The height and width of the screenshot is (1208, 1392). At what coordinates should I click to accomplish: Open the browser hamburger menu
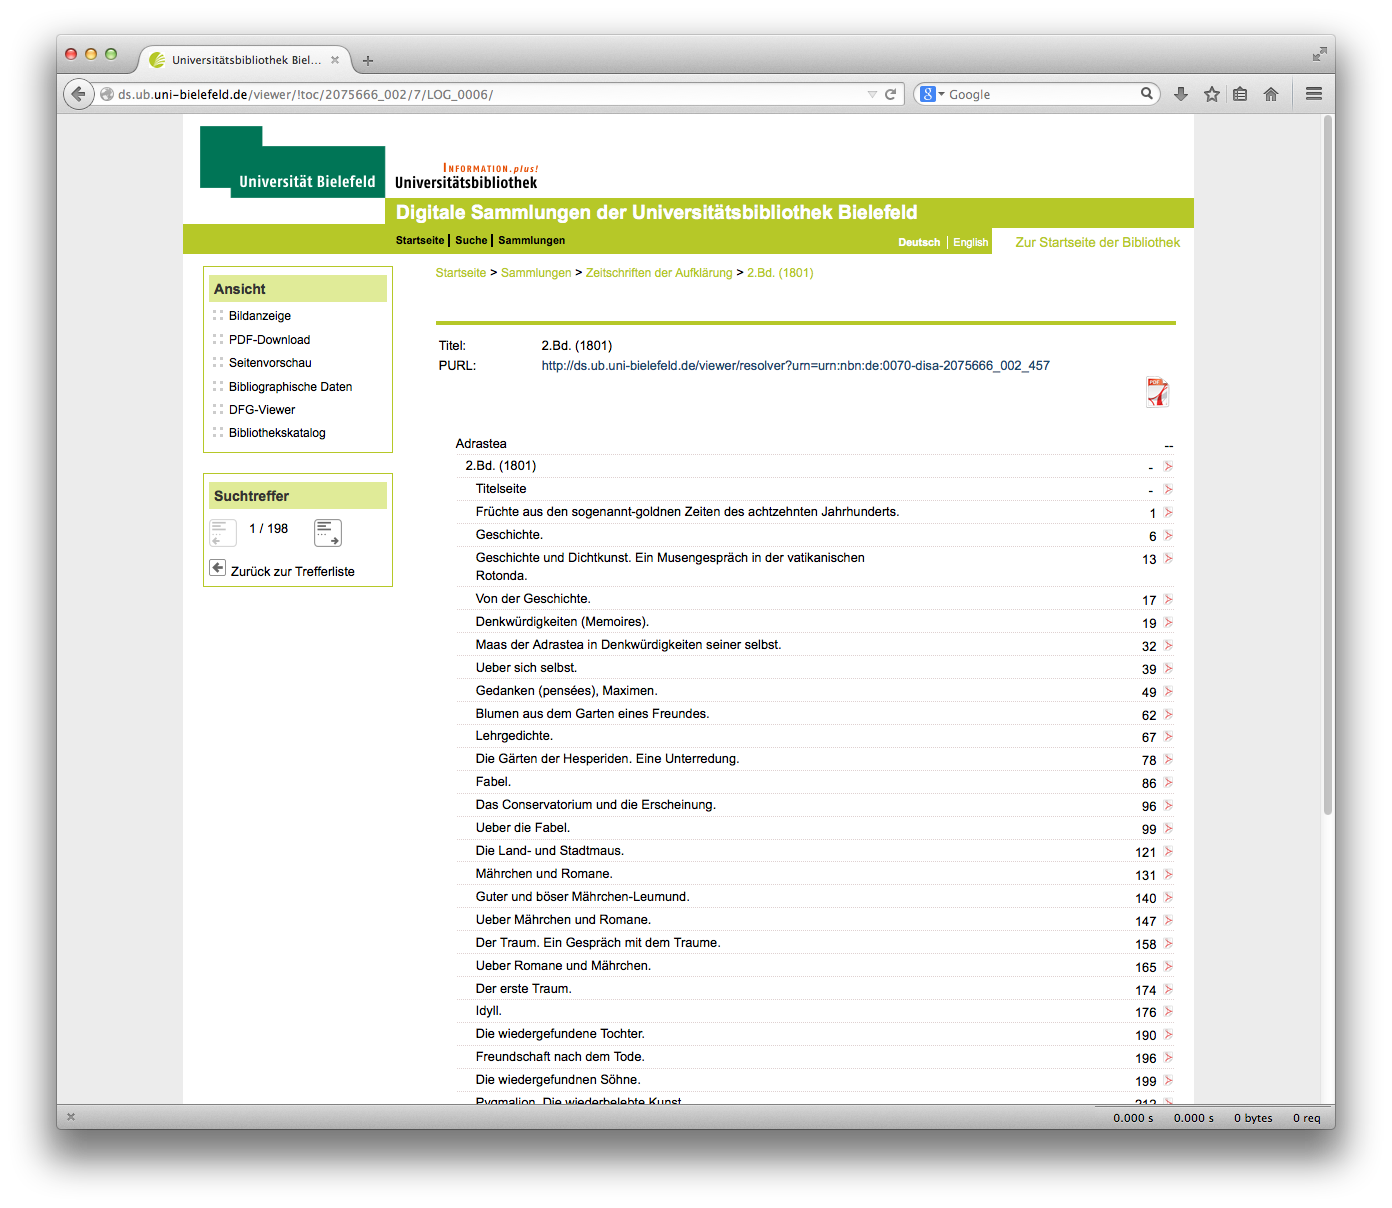[x=1314, y=94]
